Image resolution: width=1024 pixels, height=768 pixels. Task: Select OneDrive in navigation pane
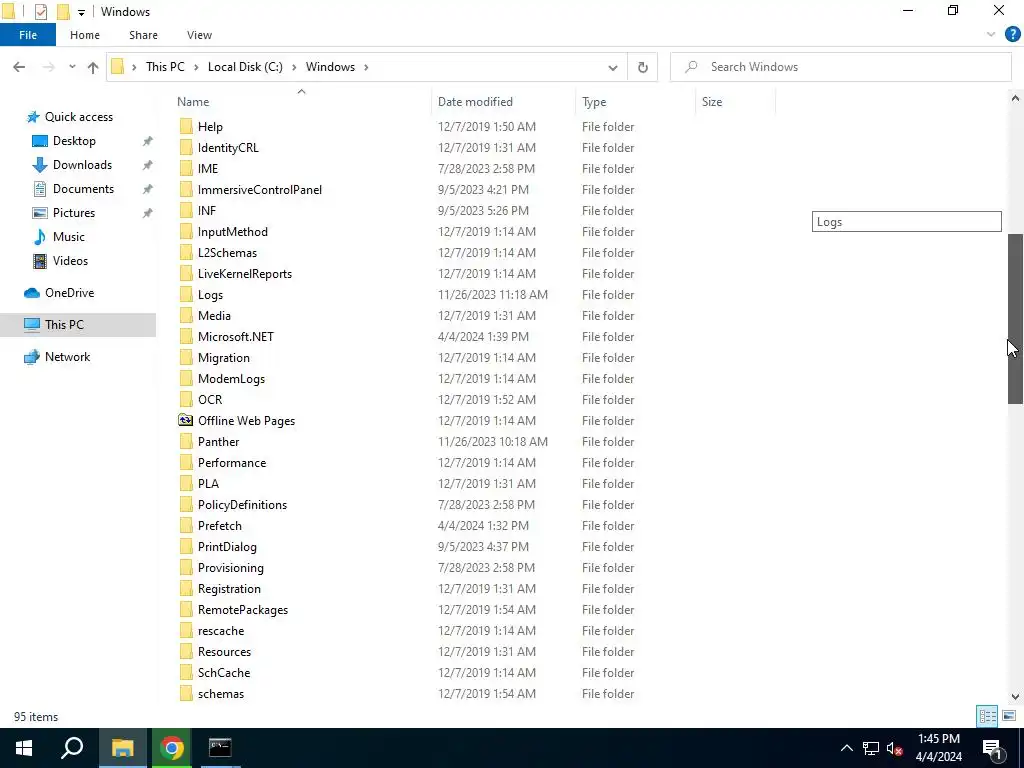click(69, 293)
